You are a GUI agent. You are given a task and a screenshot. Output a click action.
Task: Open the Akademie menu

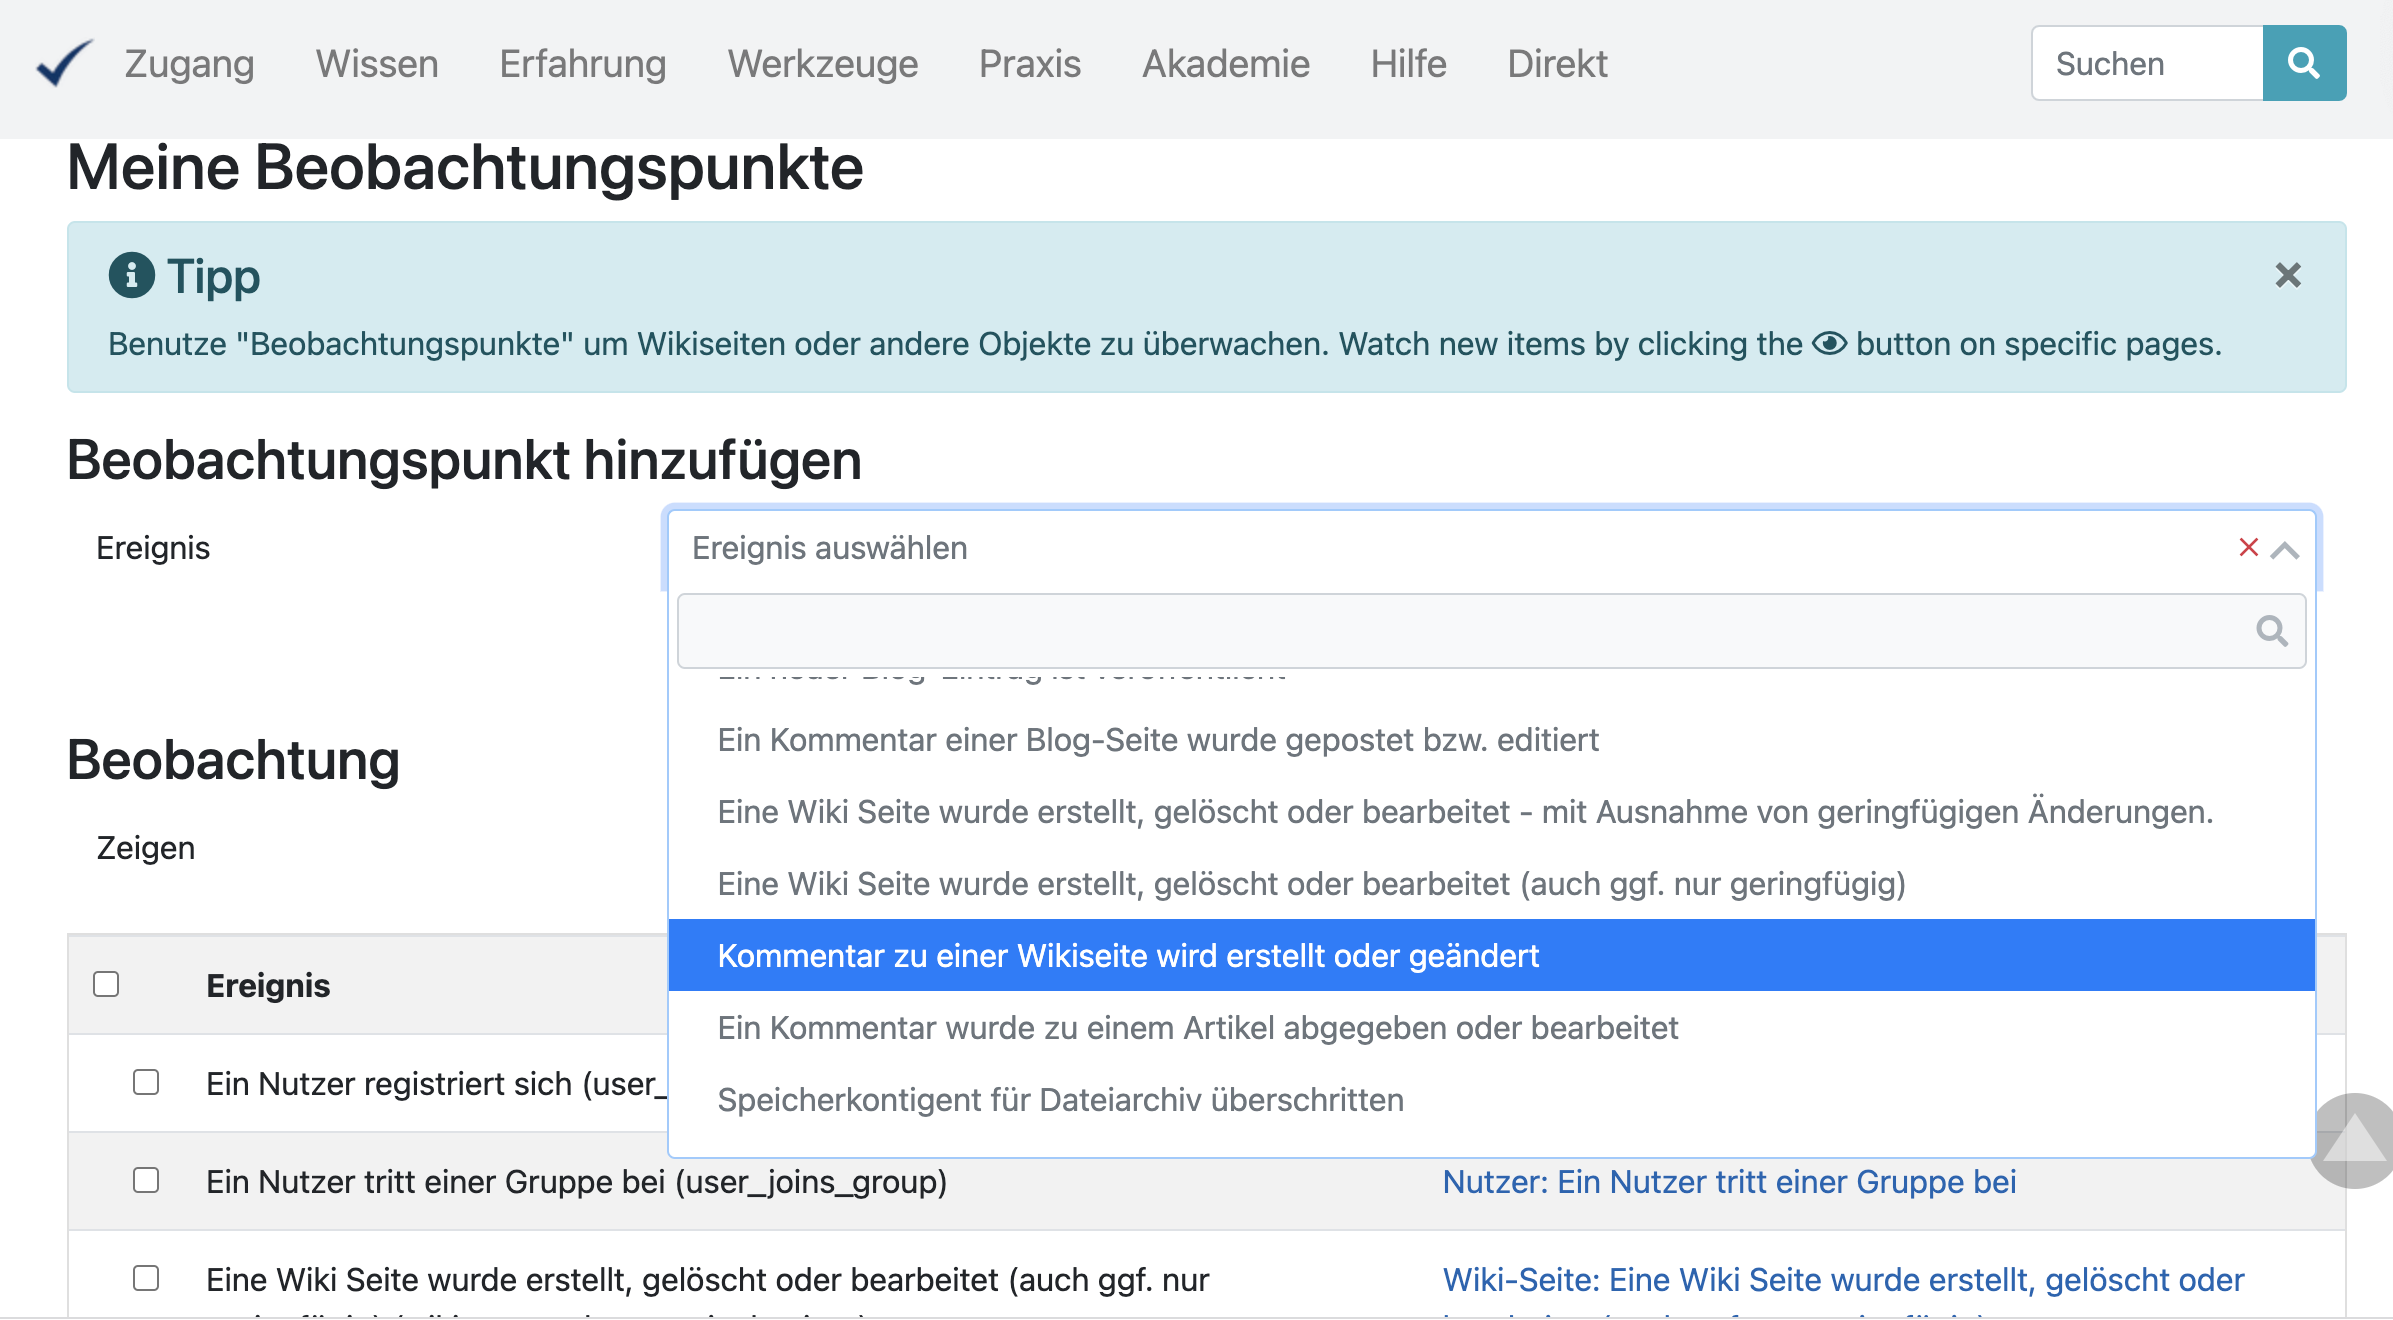(1225, 64)
